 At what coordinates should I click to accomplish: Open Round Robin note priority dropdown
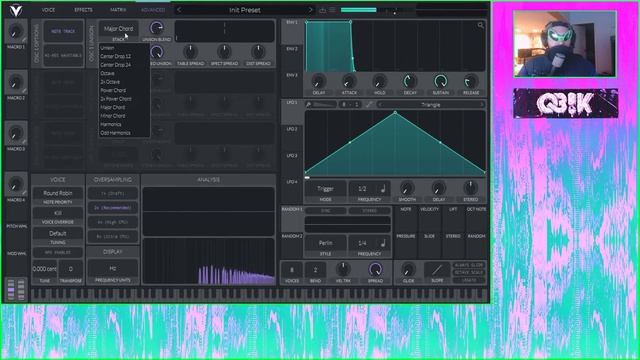coord(58,193)
